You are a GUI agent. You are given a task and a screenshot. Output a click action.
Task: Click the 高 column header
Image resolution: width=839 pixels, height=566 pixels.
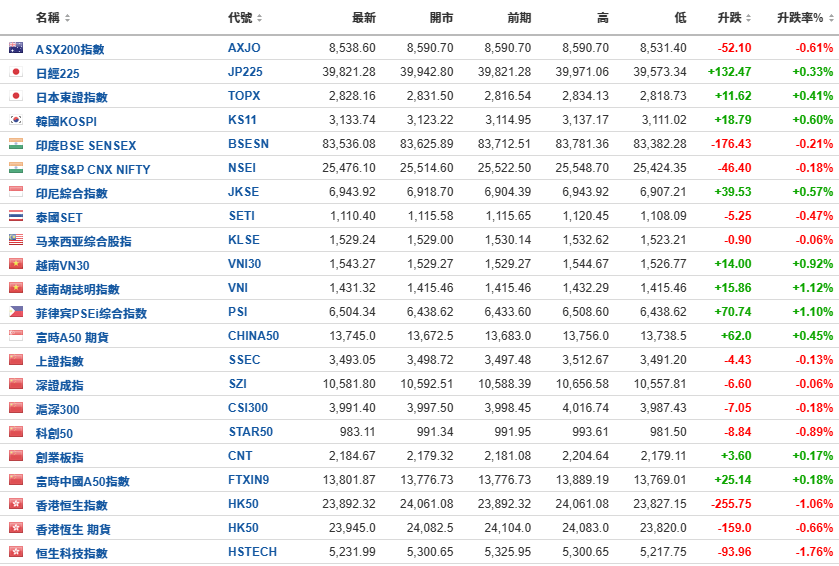pos(603,18)
